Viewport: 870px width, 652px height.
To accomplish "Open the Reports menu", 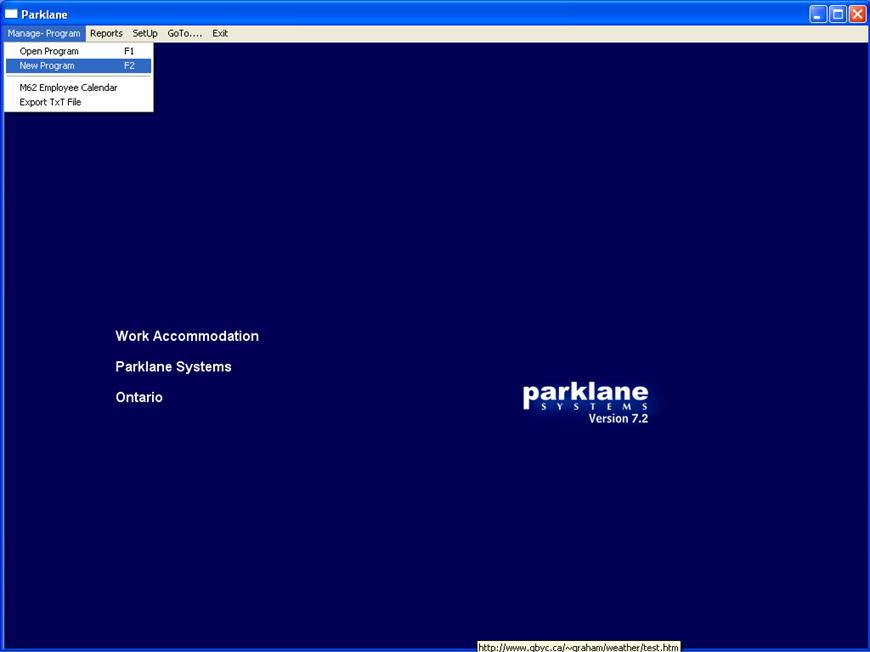I will point(106,33).
